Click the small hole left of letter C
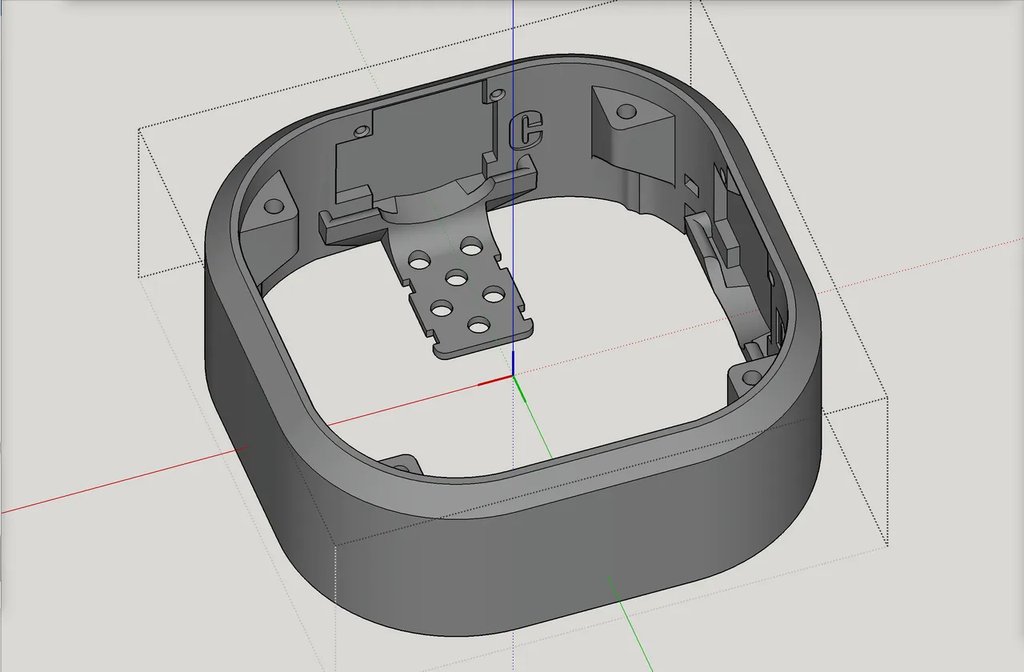 (x=495, y=95)
